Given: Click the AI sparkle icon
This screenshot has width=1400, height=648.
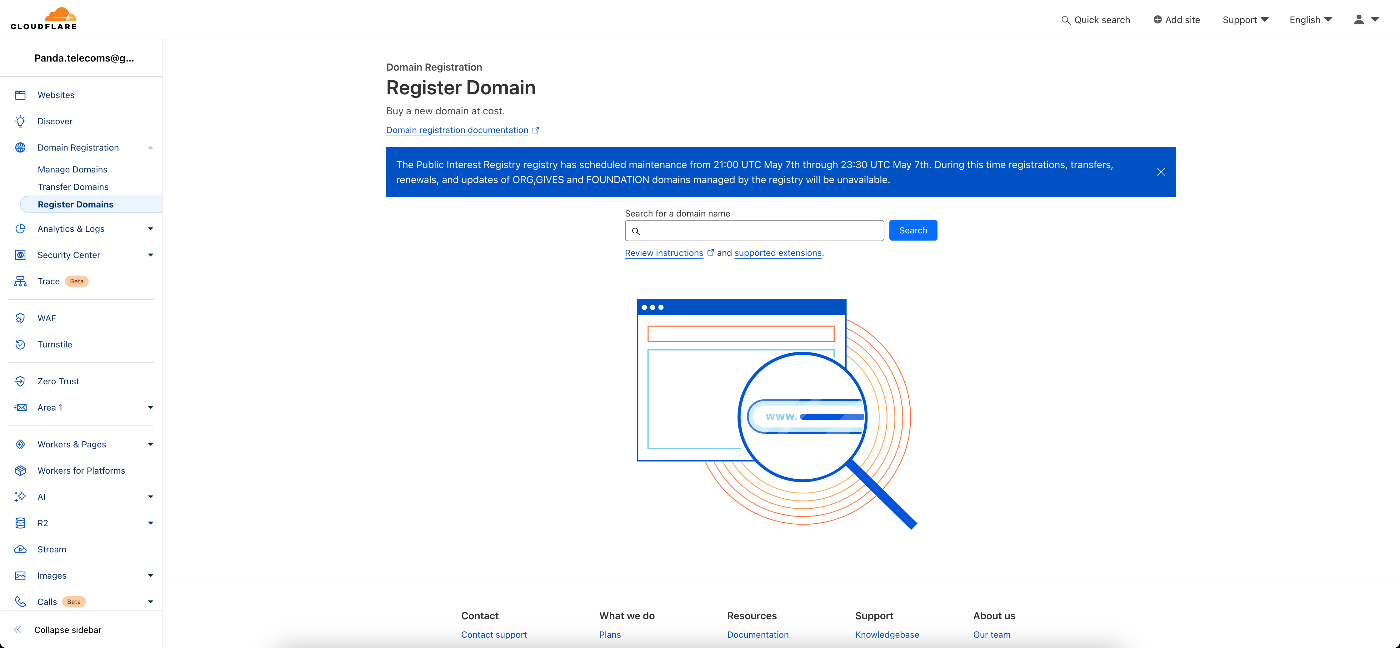Looking at the screenshot, I should (x=20, y=497).
